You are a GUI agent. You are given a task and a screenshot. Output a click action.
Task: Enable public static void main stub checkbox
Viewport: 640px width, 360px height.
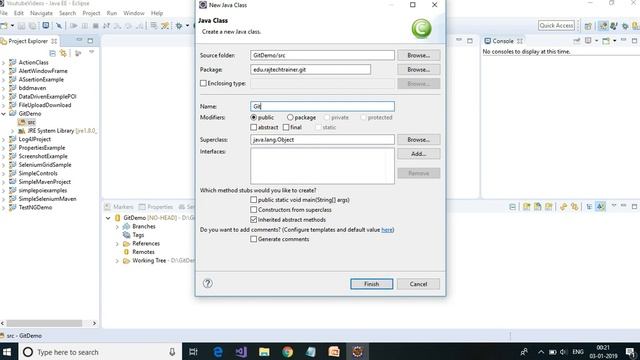pyautogui.click(x=253, y=200)
